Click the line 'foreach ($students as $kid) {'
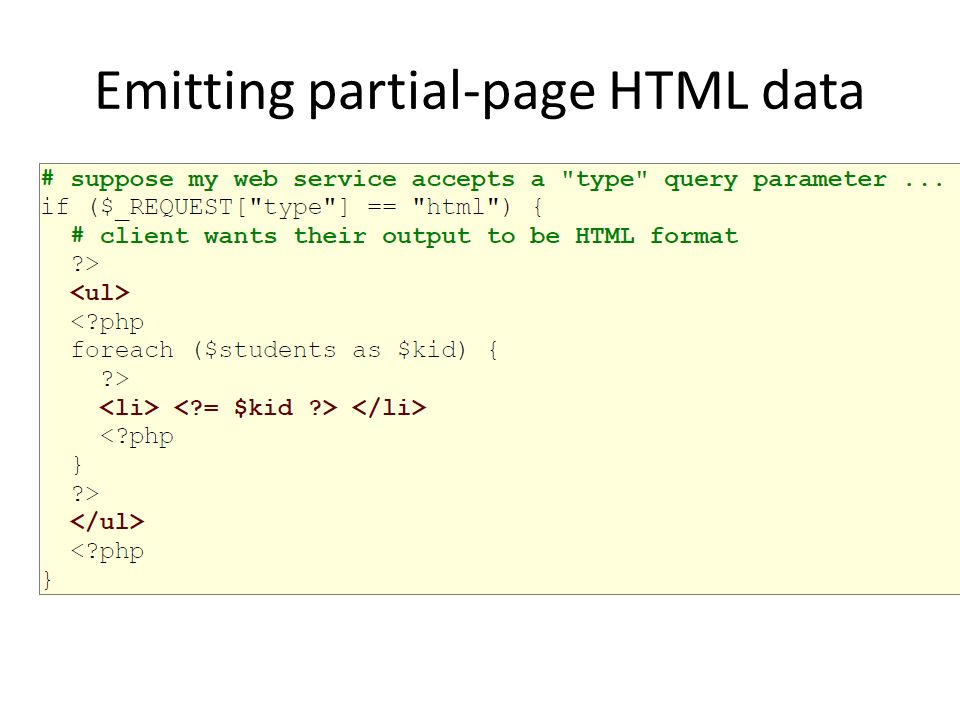 coord(284,350)
